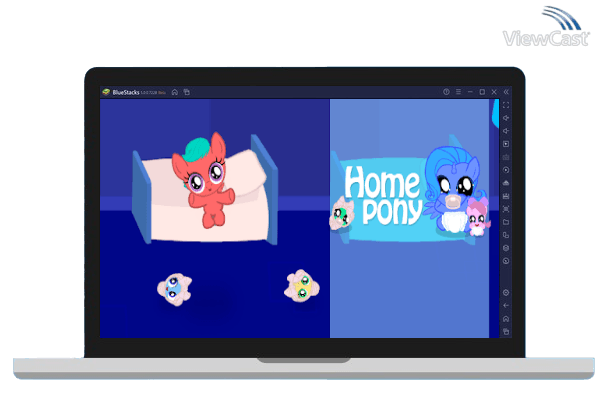Click the hexagon layers sidebar icon
Viewport: 602px width, 414px height.
pyautogui.click(x=506, y=248)
